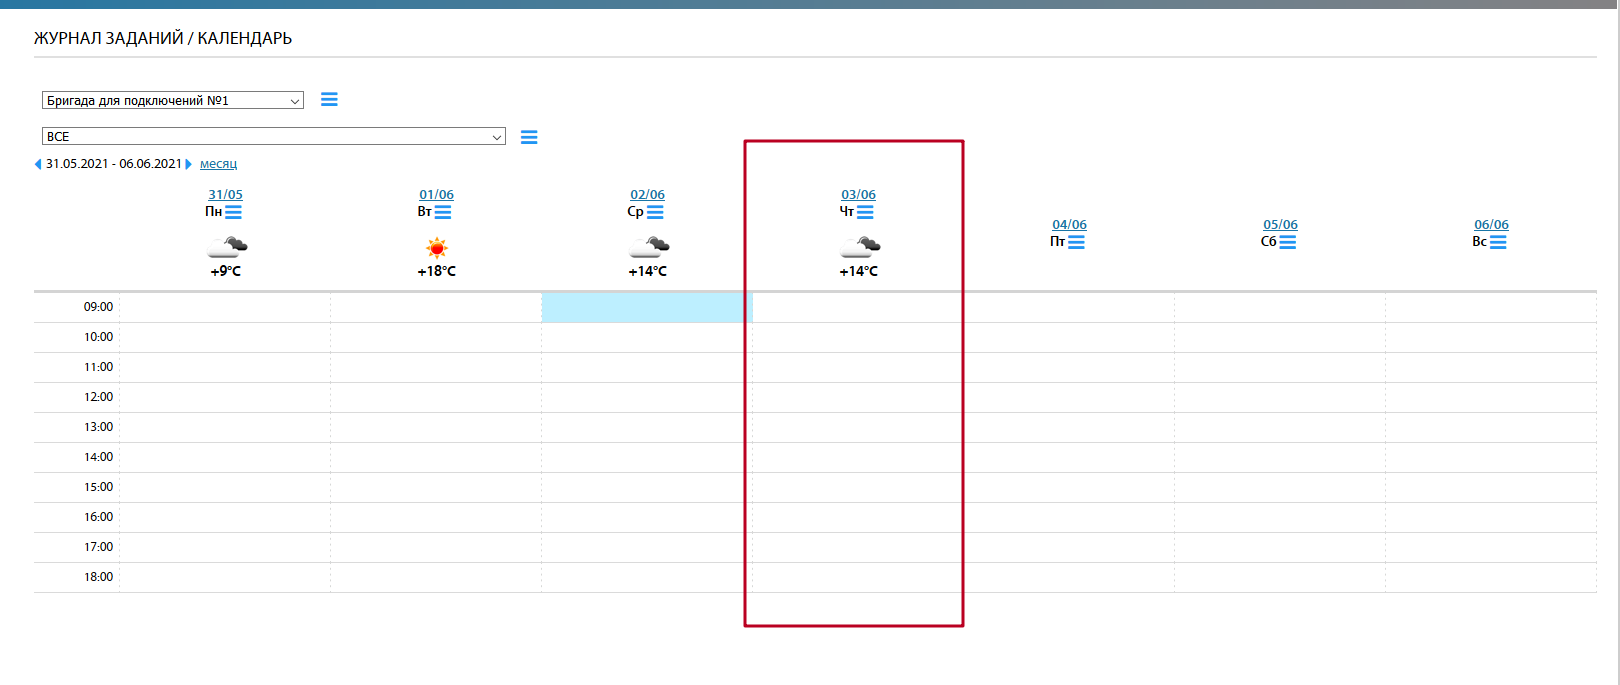Click the ЖУРНАЛ ЗАДАНИЙ / КАЛЕНДАРЬ heading
1620x685 pixels.
[x=163, y=38]
